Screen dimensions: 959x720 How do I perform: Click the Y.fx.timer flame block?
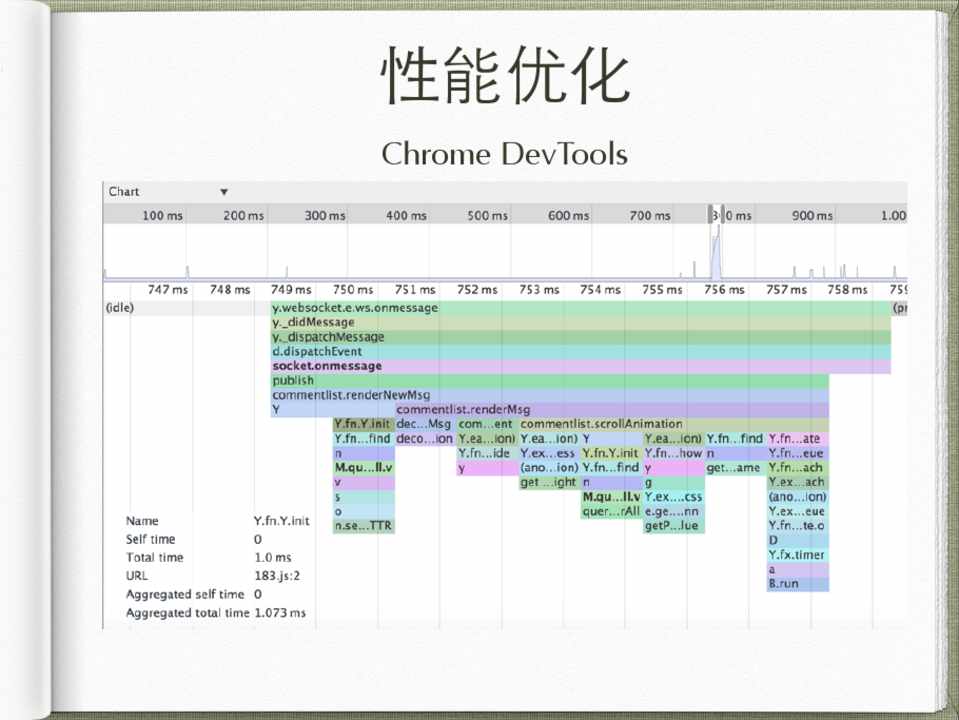pos(797,555)
